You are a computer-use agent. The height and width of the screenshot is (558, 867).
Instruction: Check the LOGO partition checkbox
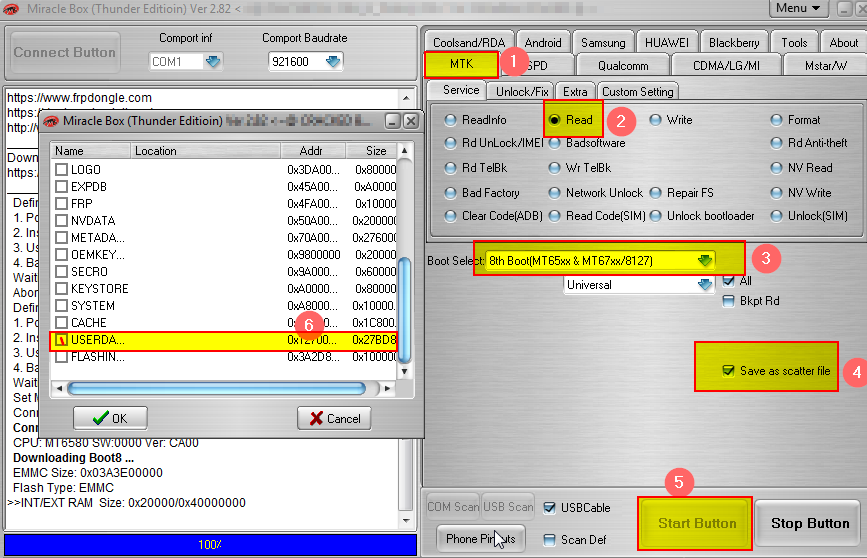point(61,169)
